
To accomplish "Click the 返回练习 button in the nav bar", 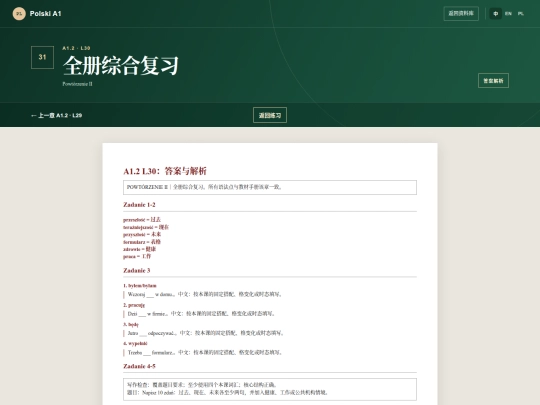I will 270,115.
